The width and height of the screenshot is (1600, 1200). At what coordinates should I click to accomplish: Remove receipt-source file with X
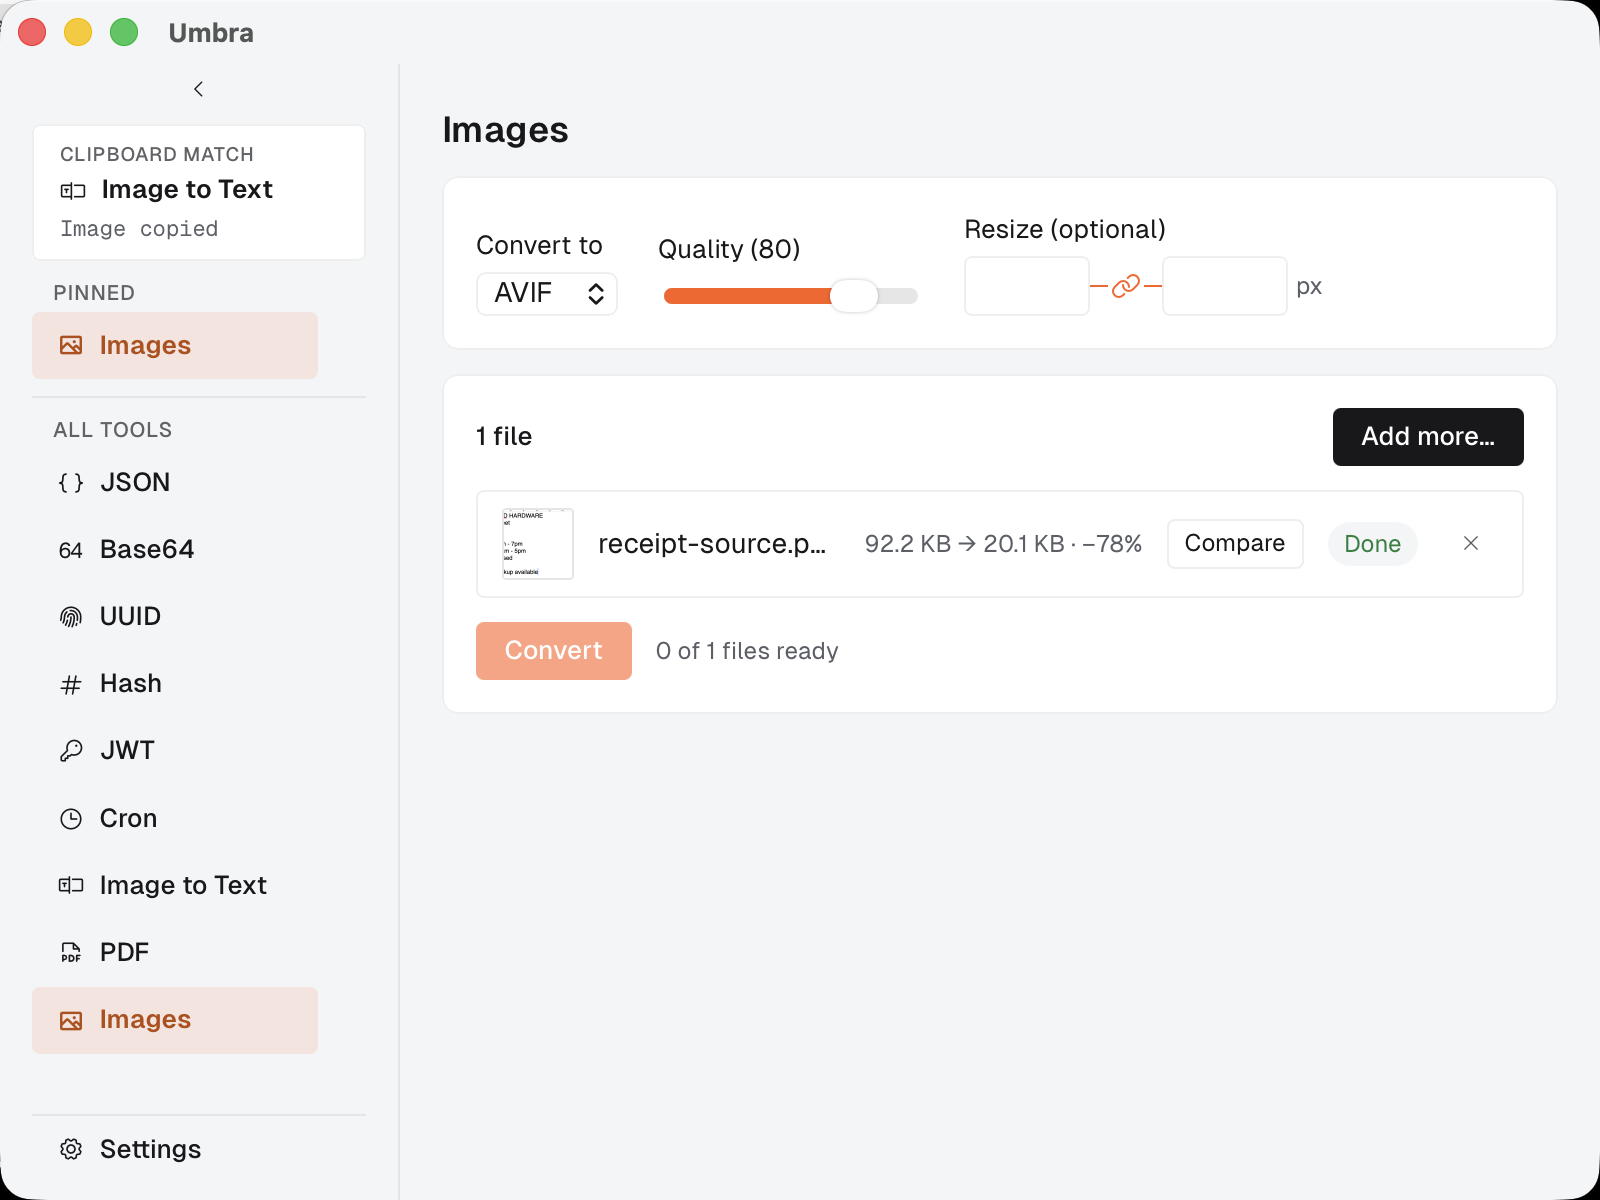point(1471,543)
